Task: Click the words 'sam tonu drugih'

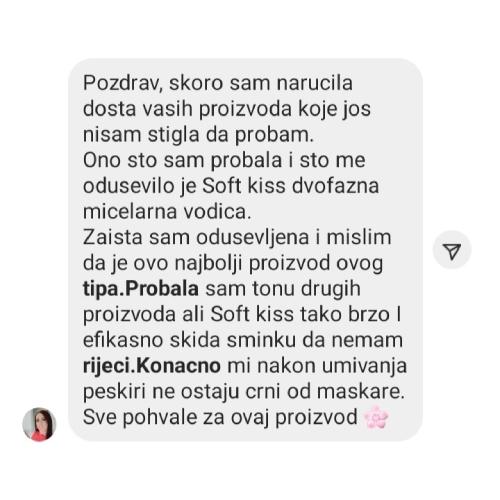Action: (283, 289)
